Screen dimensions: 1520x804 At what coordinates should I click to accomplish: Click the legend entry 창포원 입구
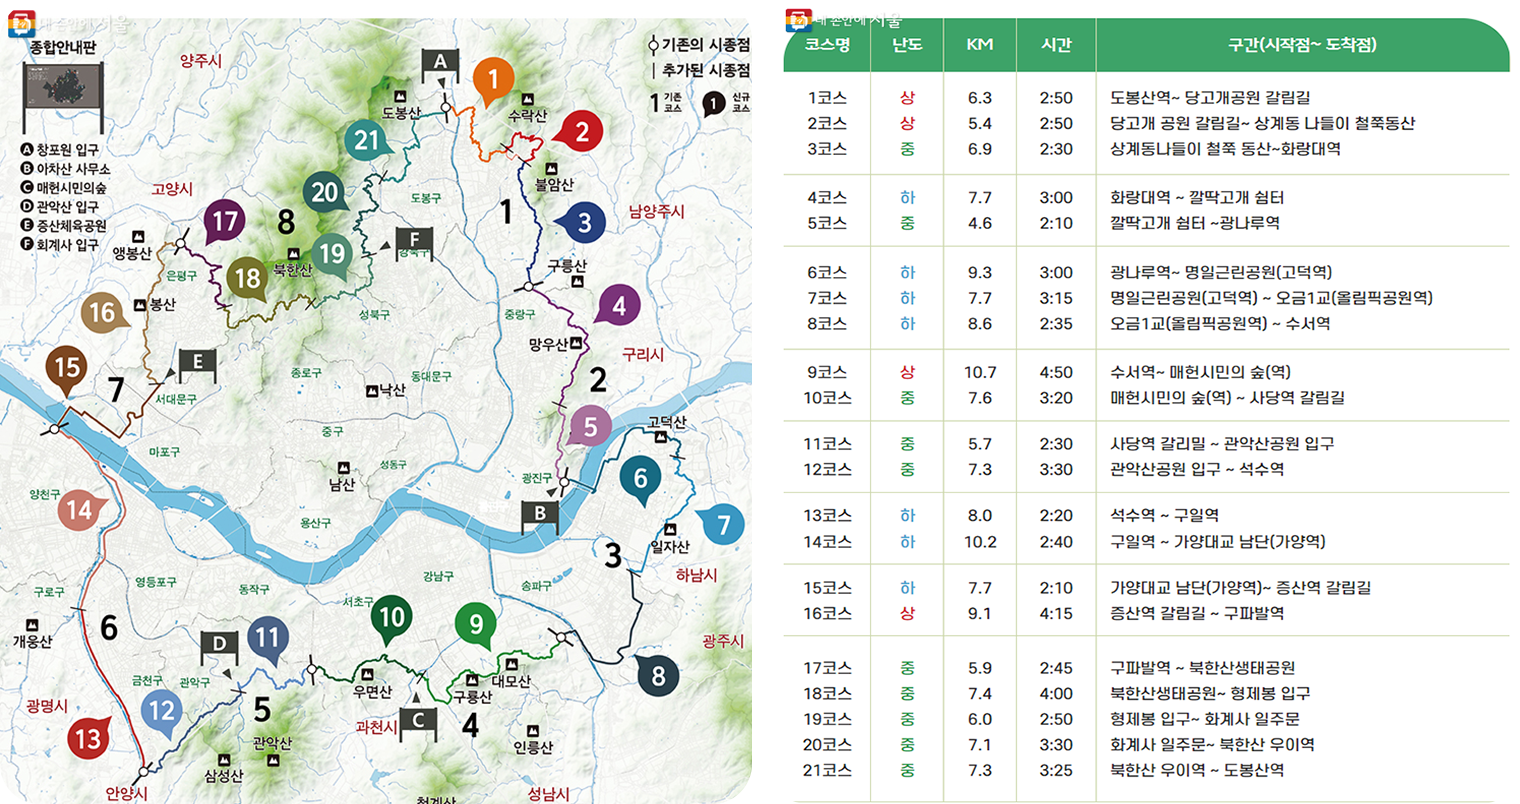point(67,150)
